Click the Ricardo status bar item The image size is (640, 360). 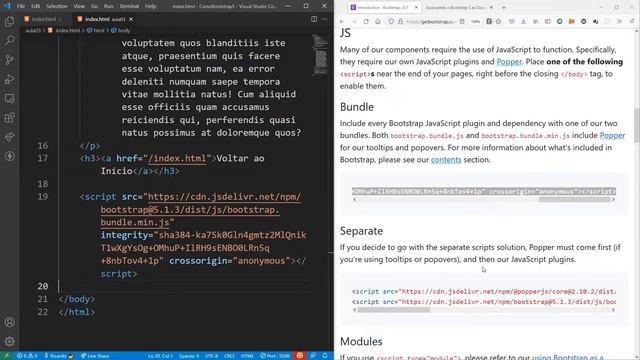59,356
